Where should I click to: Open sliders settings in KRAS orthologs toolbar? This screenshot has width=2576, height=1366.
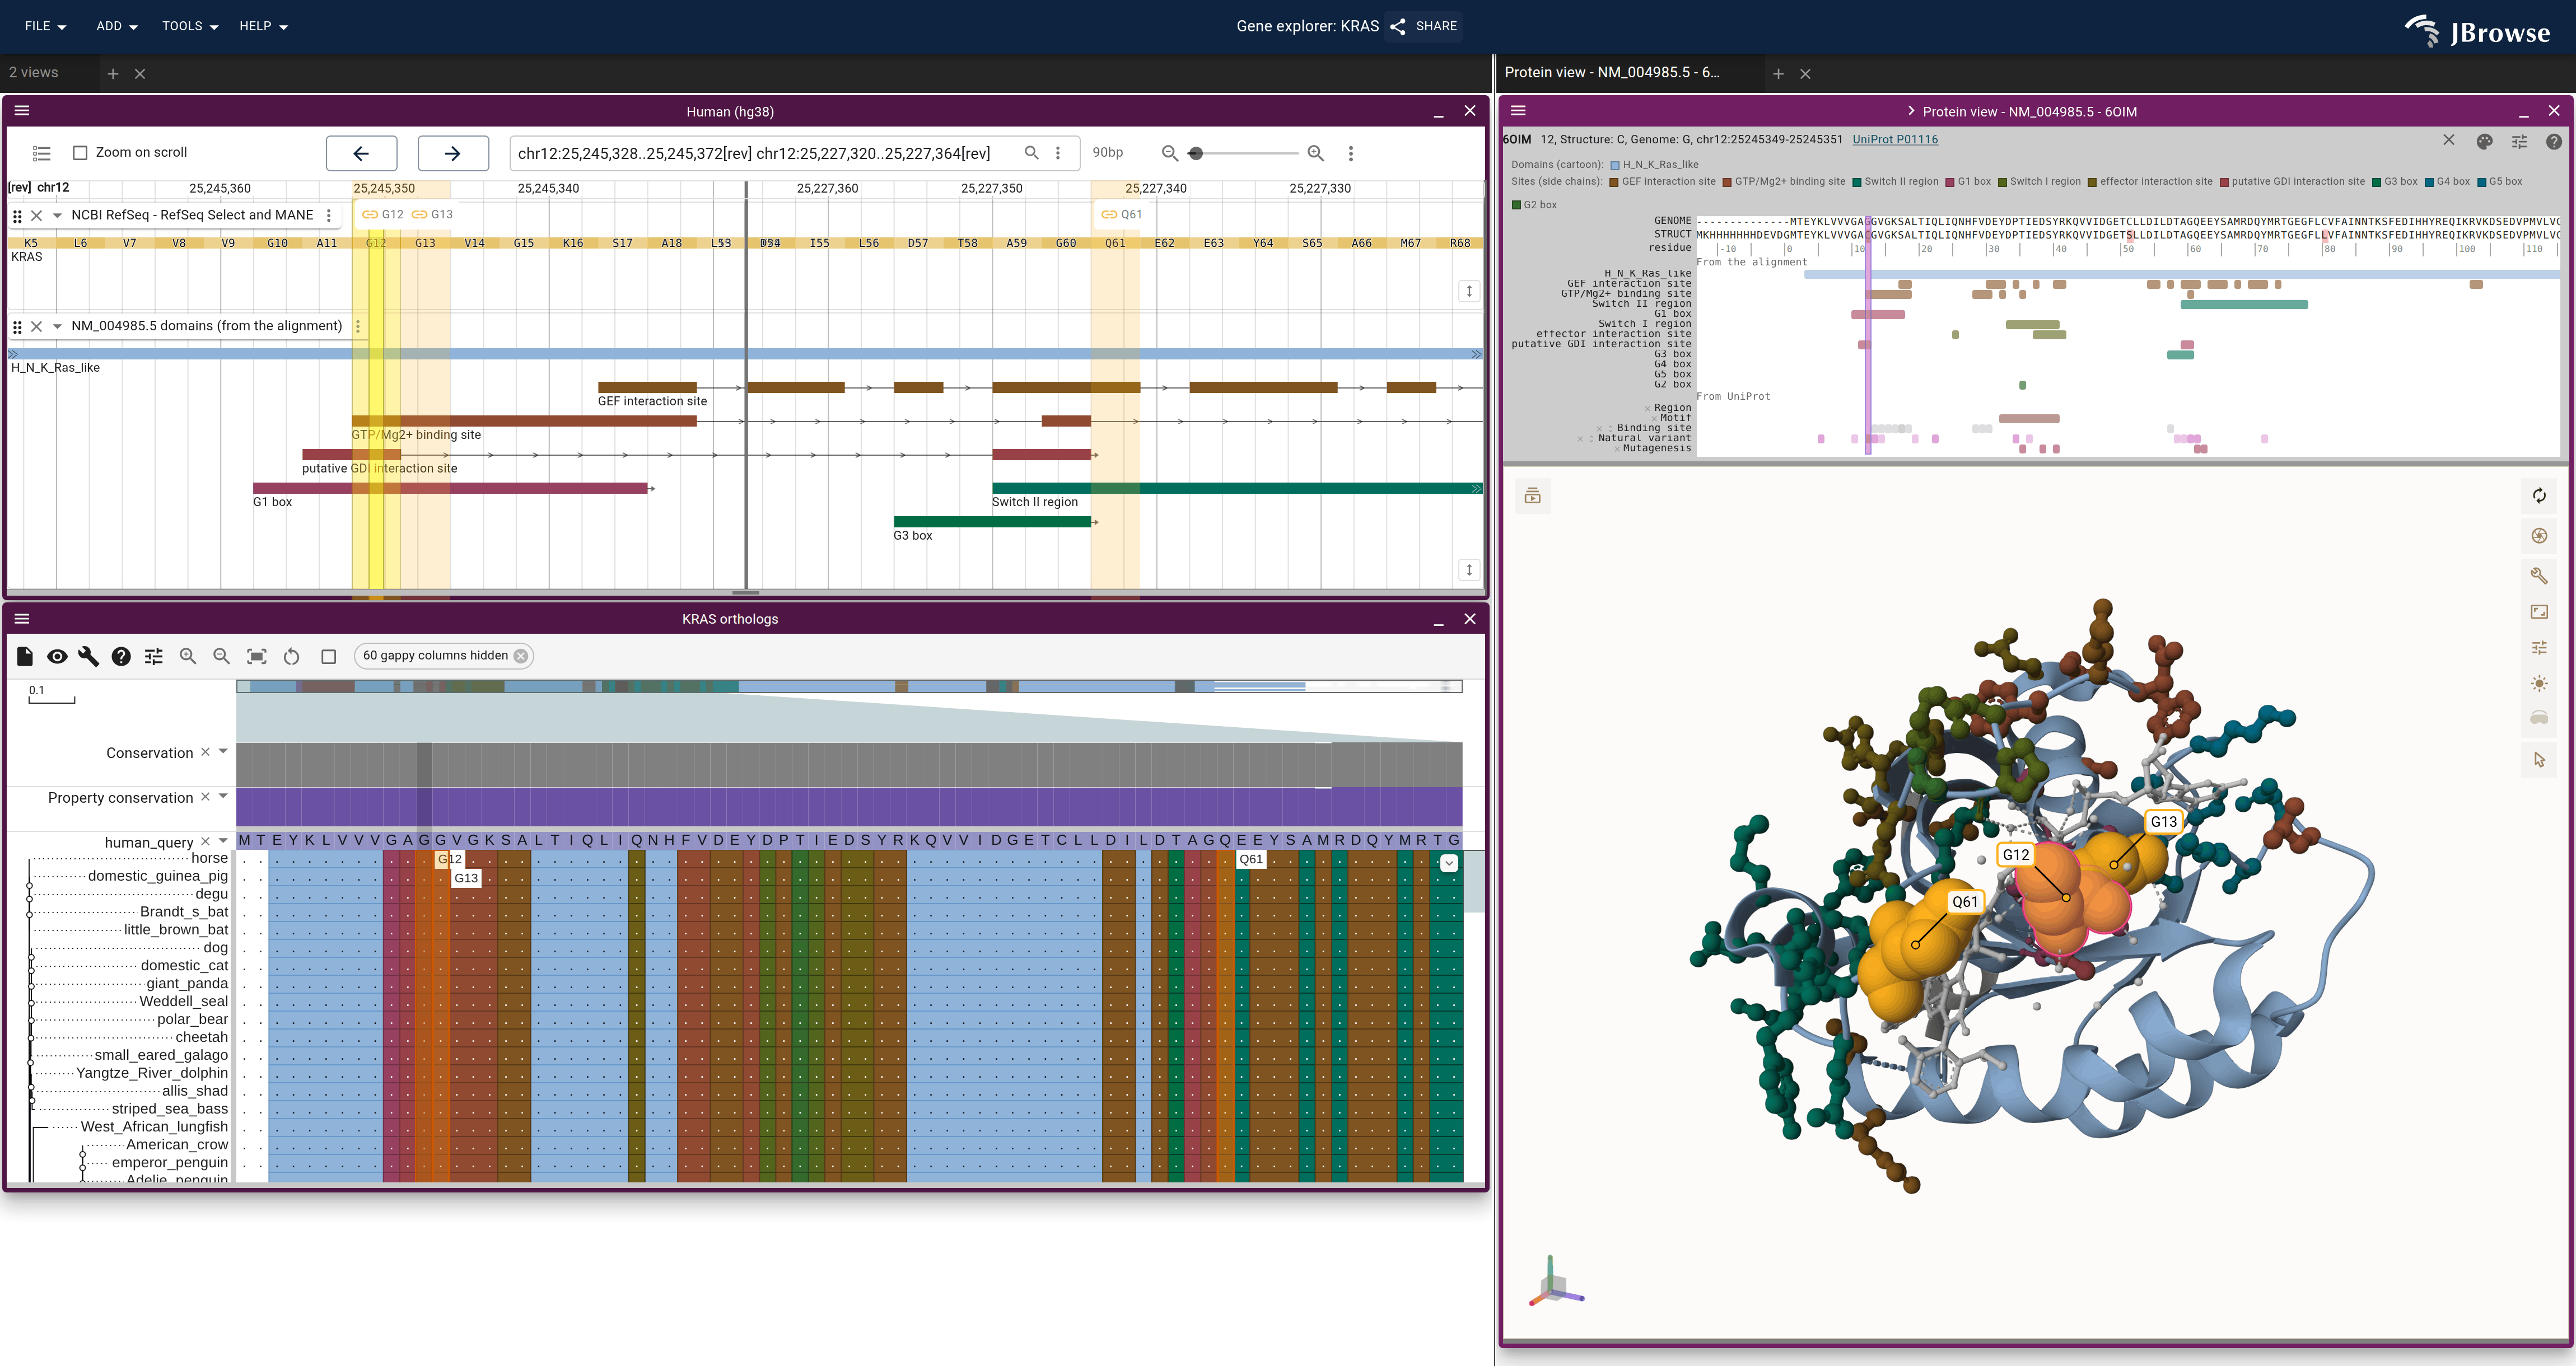pyautogui.click(x=153, y=656)
